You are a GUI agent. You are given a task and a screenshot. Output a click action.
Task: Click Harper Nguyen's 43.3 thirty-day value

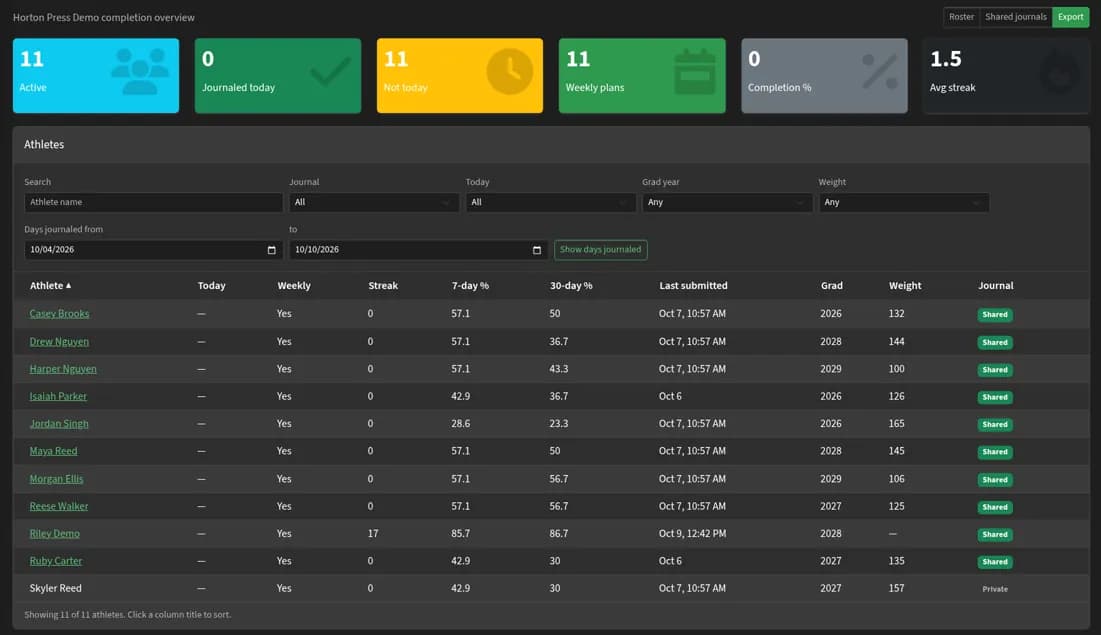coord(559,369)
